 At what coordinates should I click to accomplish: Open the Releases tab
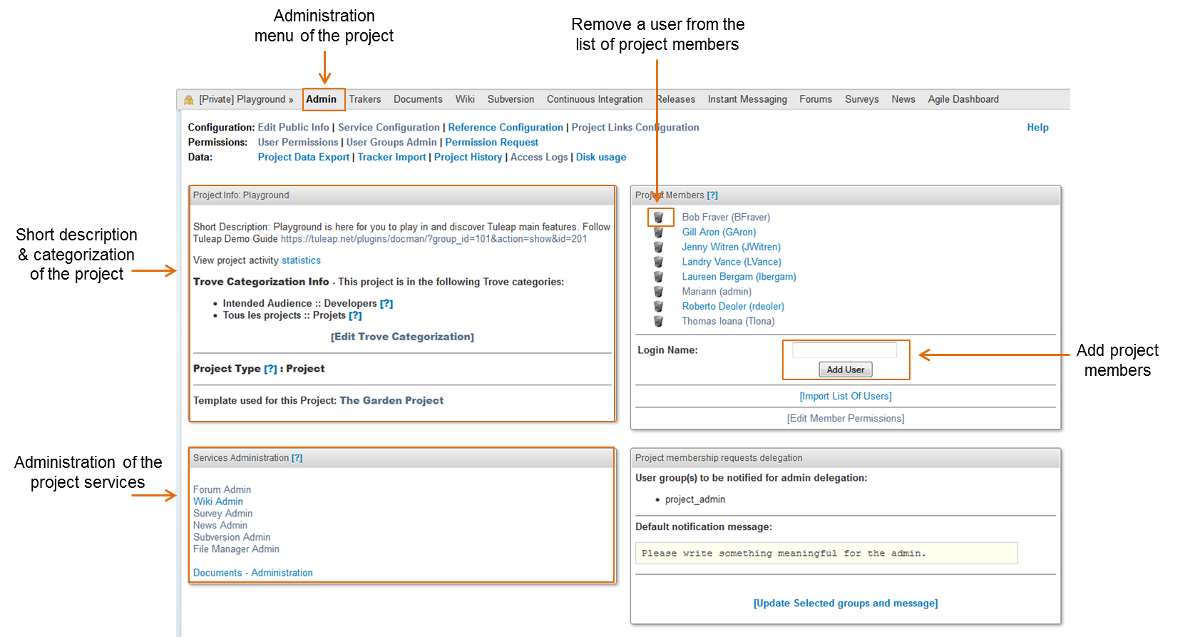676,99
